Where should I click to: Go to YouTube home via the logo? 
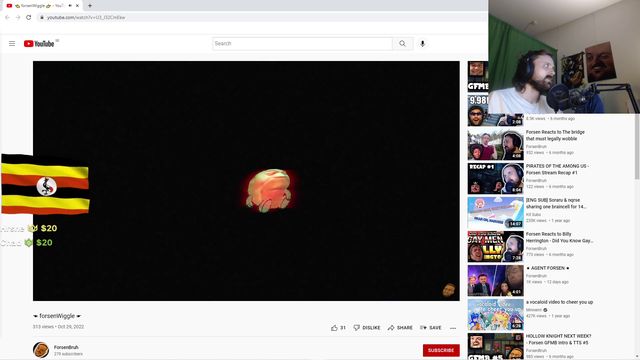39,44
